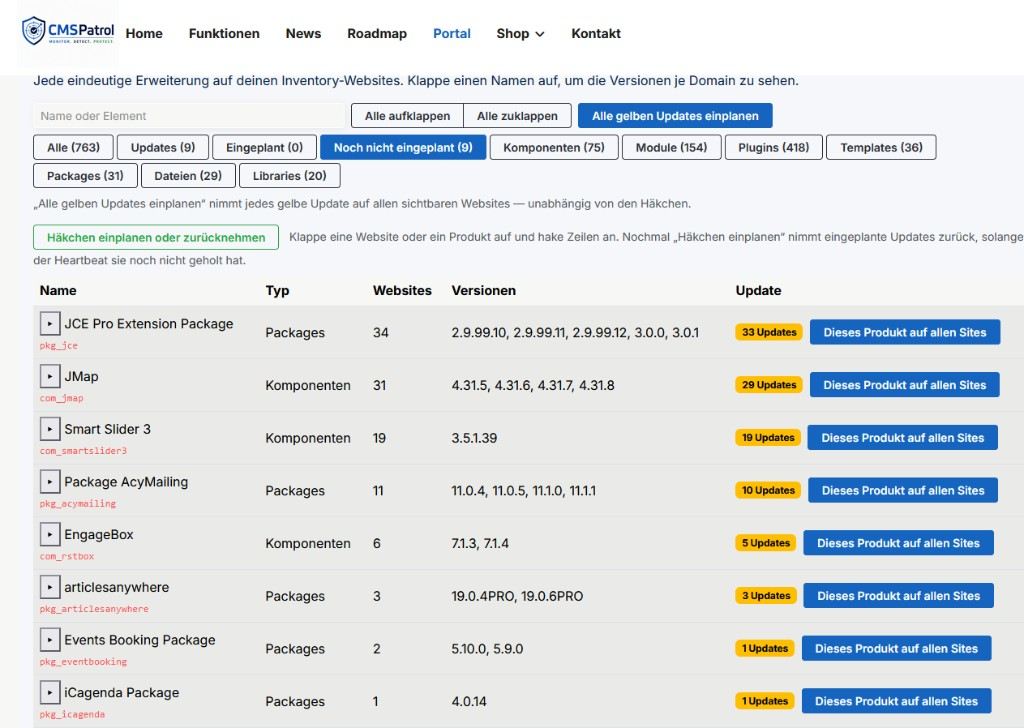Open the Roadmap page

tap(377, 33)
